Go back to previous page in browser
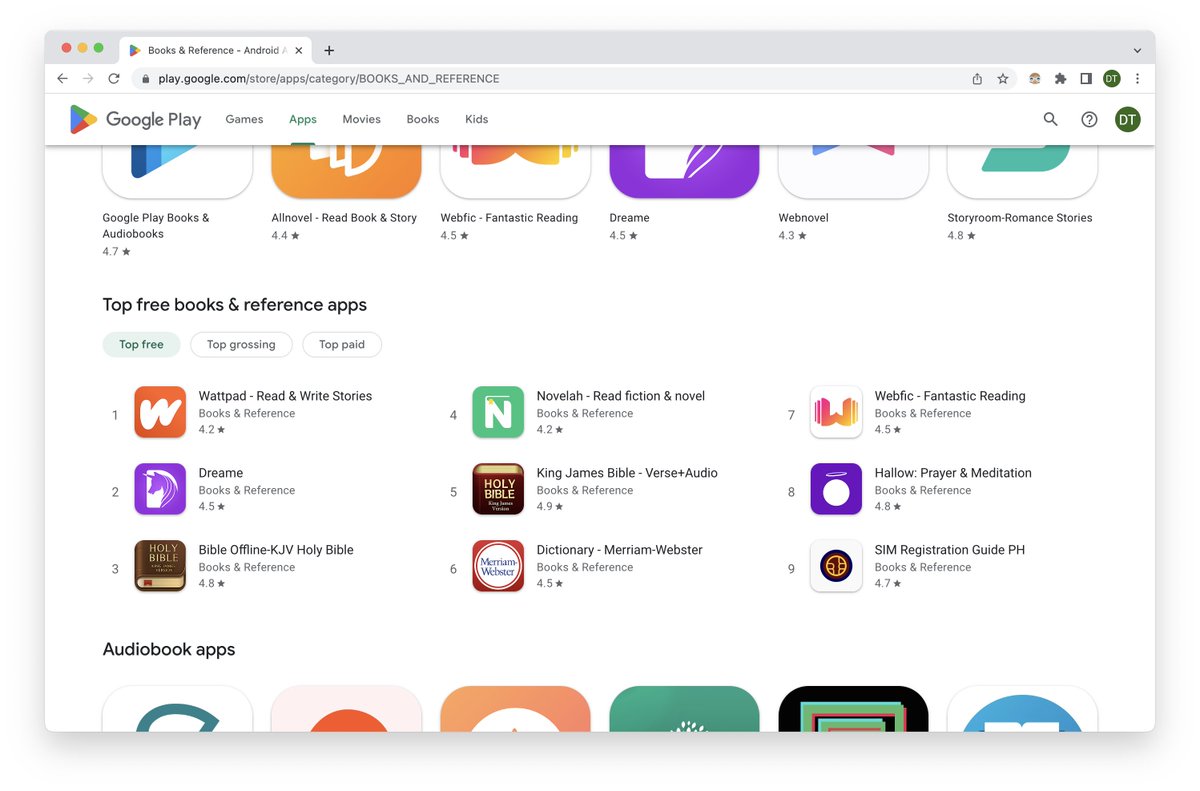 coord(62,78)
